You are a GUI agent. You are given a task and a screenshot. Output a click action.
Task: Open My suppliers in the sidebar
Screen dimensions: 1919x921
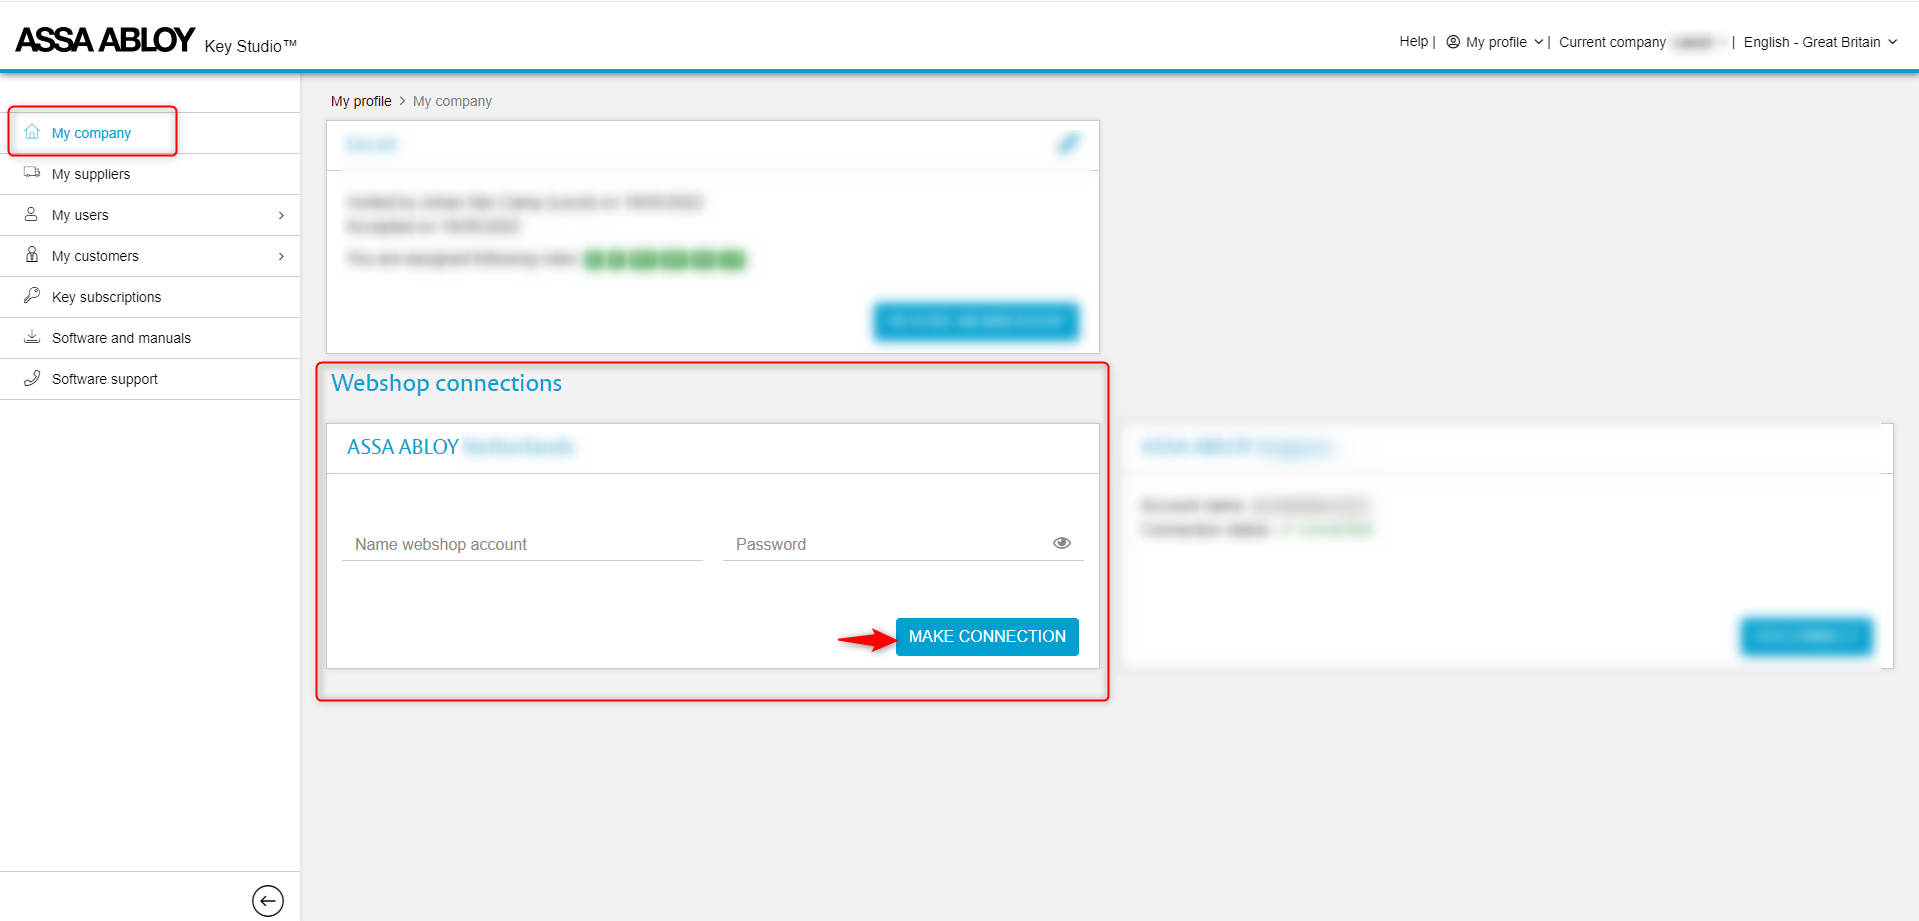[150, 174]
